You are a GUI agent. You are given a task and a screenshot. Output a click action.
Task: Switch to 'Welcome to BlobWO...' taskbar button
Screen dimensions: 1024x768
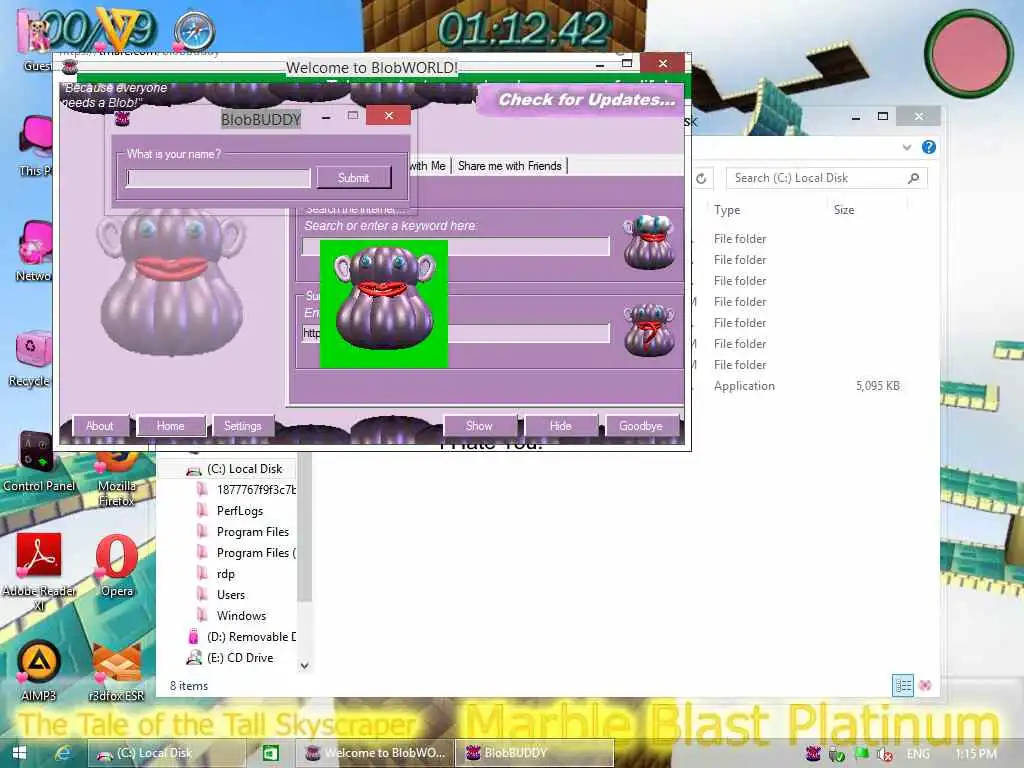(374, 753)
